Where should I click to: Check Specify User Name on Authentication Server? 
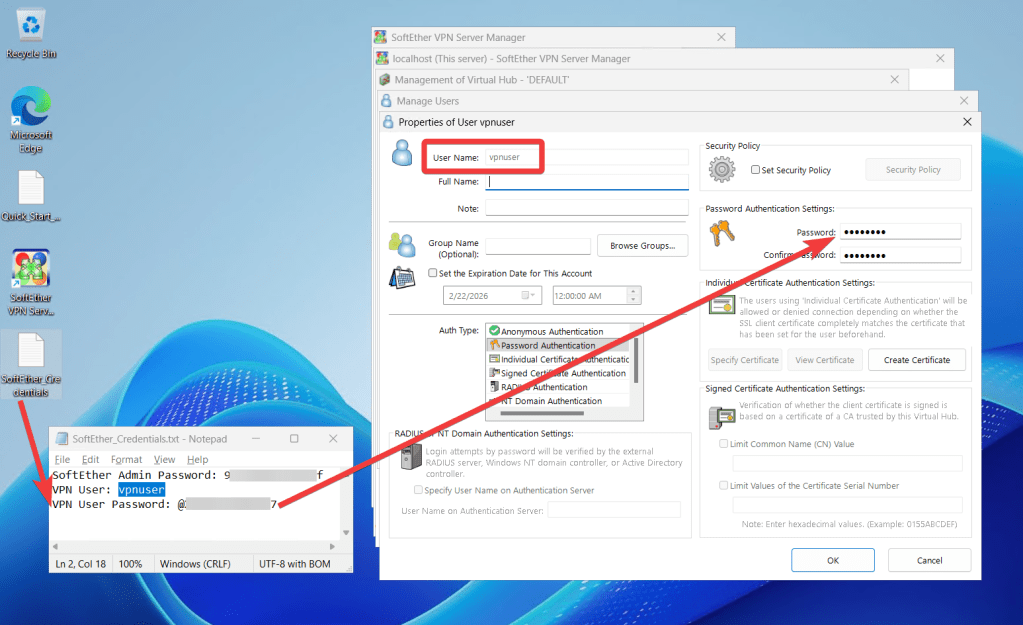pos(418,490)
